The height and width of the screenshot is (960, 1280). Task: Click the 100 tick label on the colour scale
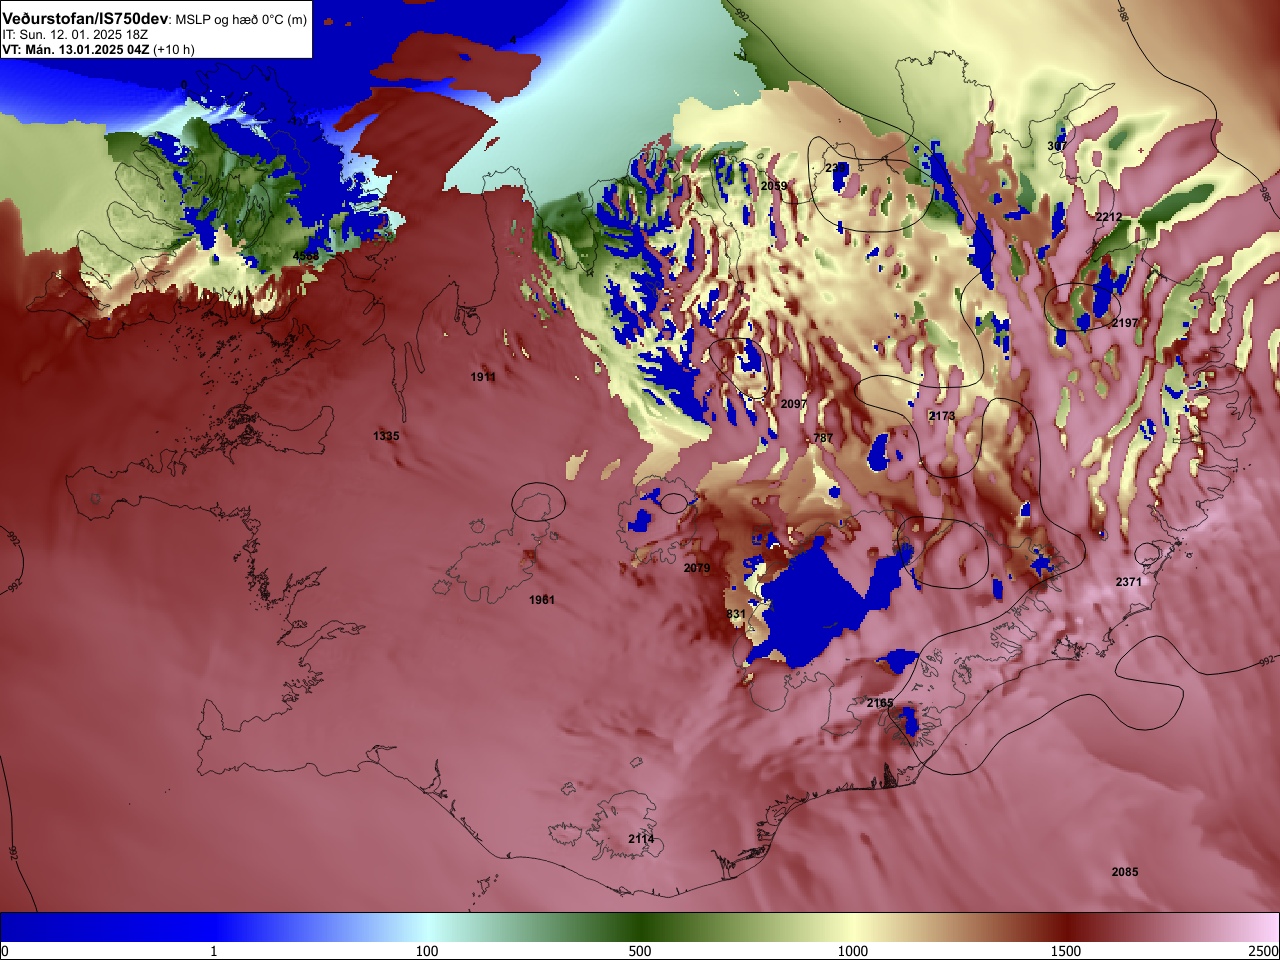pos(427,951)
